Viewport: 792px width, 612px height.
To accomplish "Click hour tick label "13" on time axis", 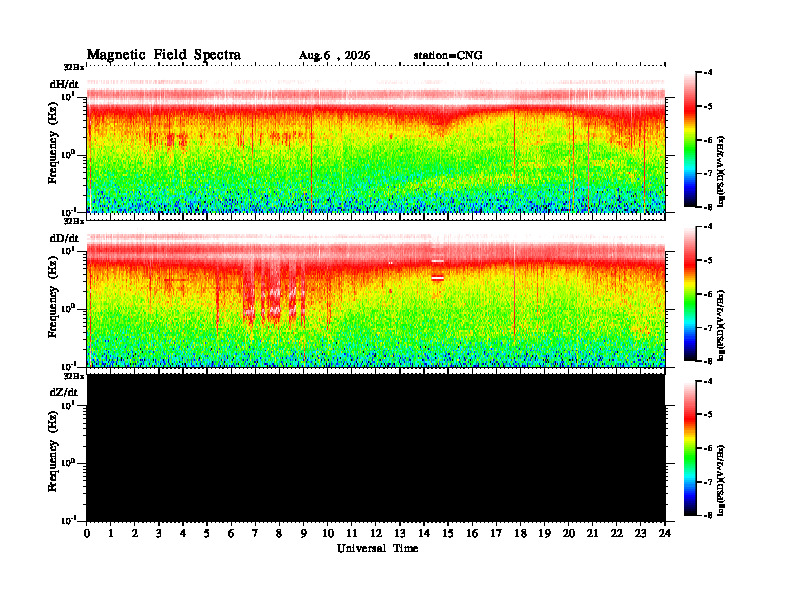I will 400,533.
